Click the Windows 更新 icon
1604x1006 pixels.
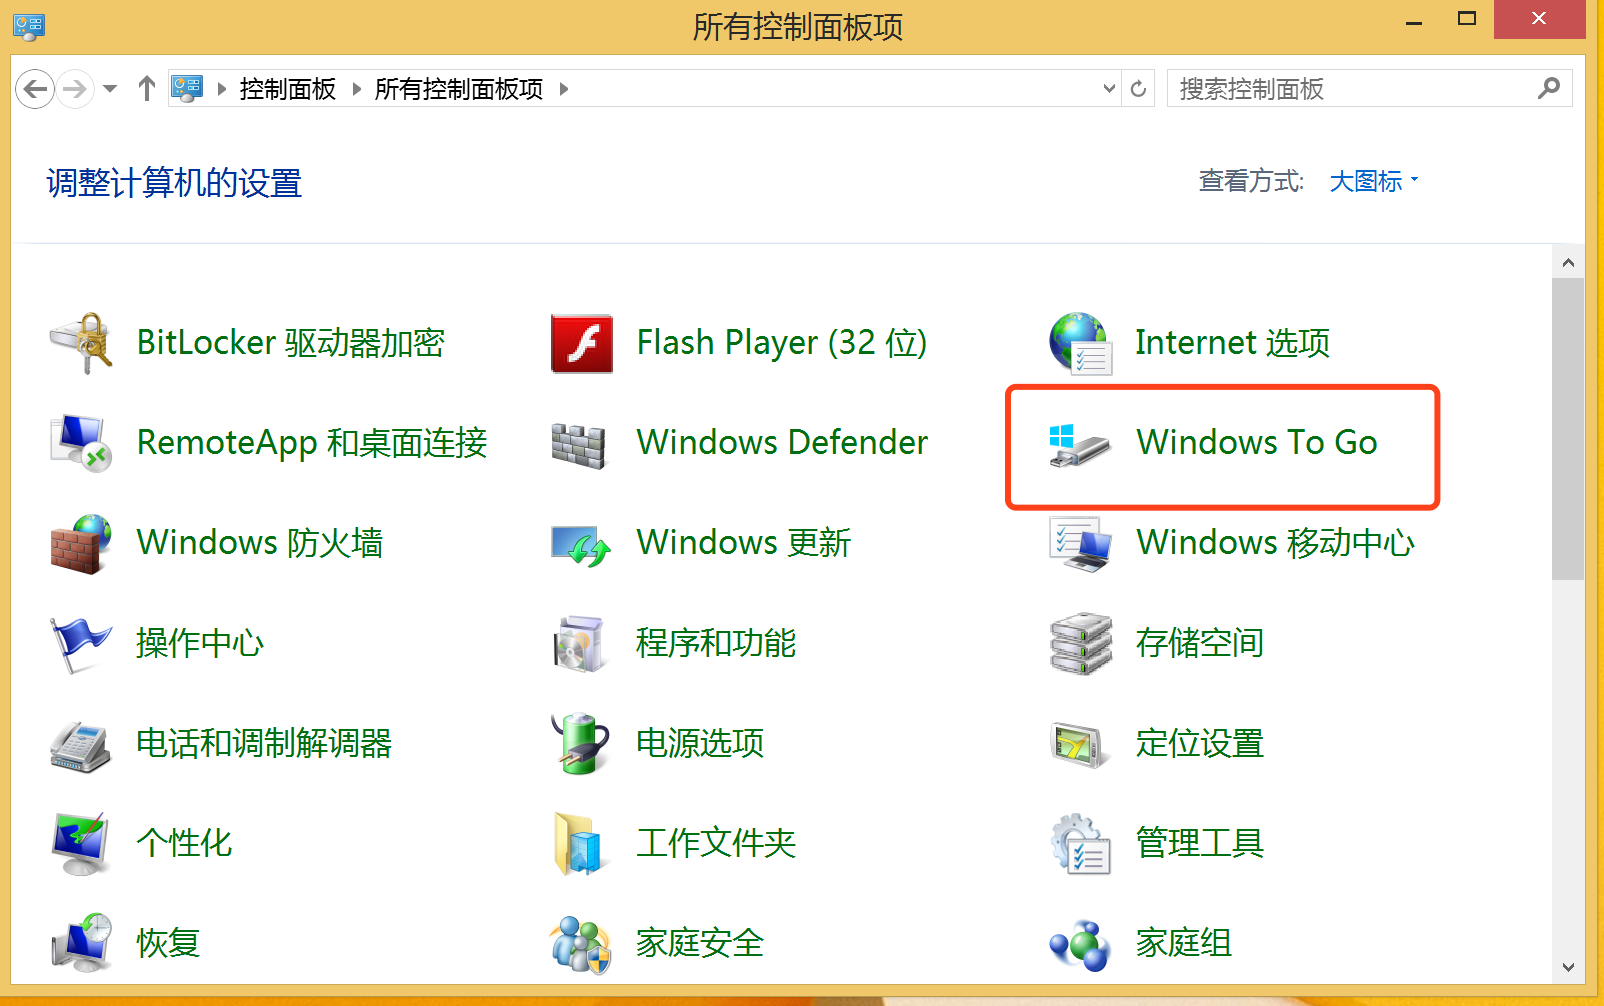[581, 546]
